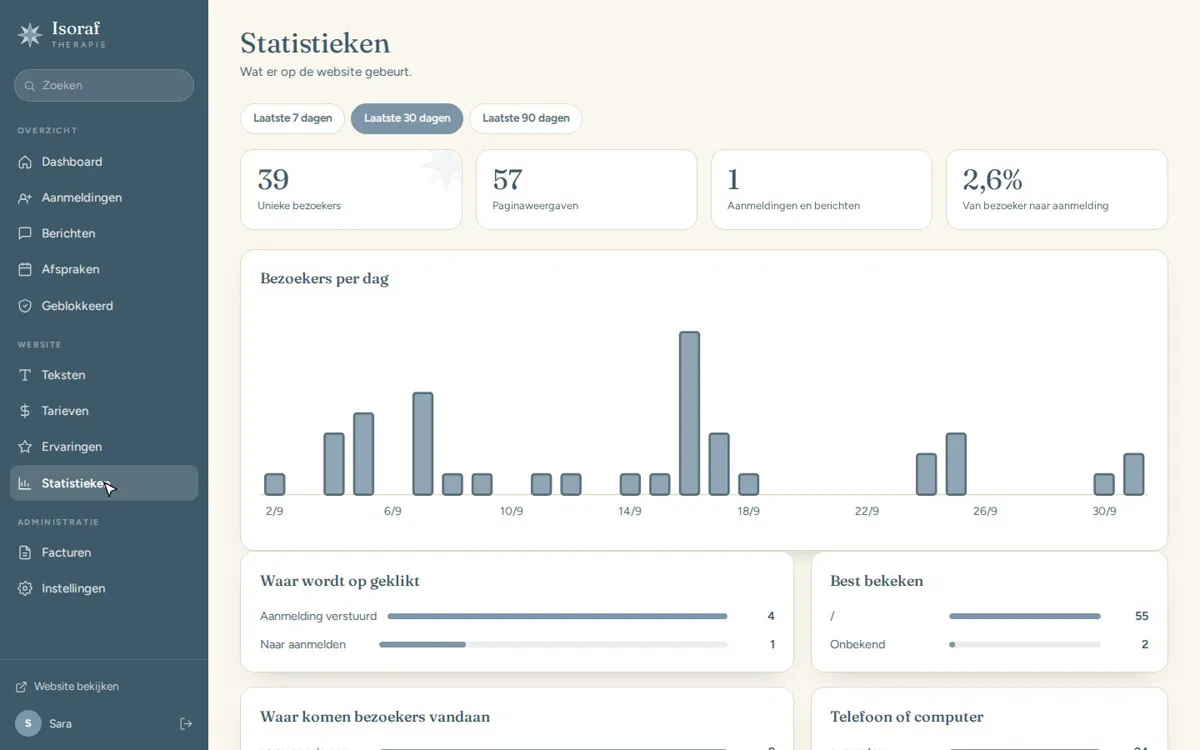Image resolution: width=1200 pixels, height=750 pixels.
Task: Open the Dashboard menu item
Action: coord(104,162)
